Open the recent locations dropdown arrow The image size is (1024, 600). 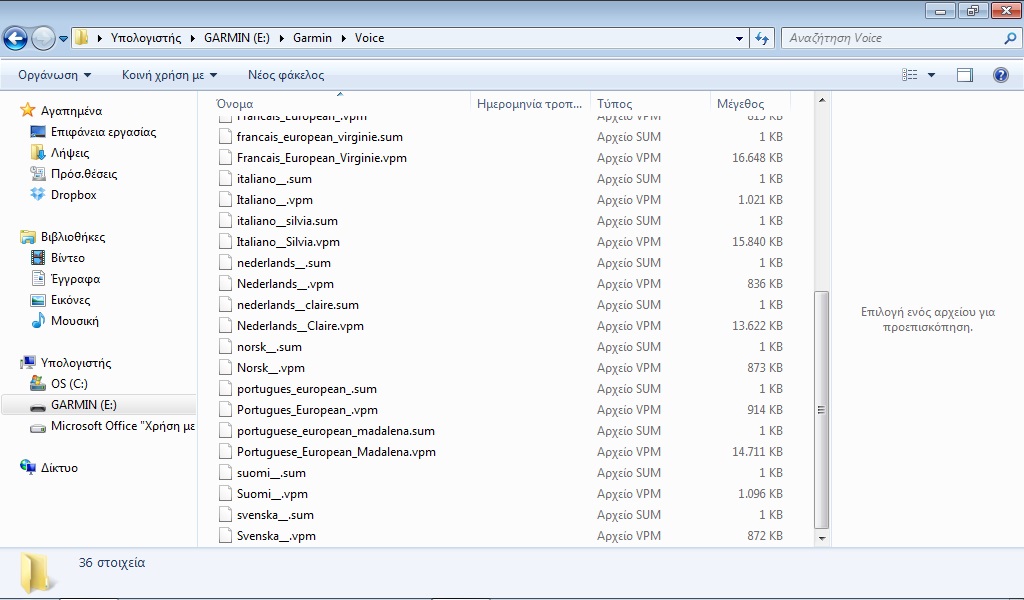pyautogui.click(x=63, y=39)
